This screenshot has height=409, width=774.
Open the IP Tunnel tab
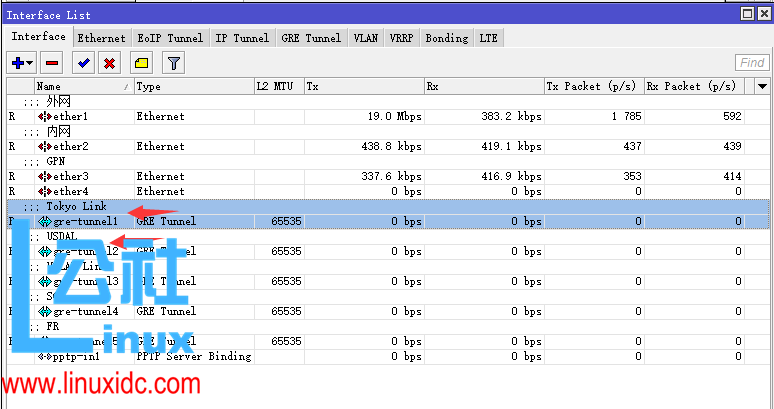point(242,38)
